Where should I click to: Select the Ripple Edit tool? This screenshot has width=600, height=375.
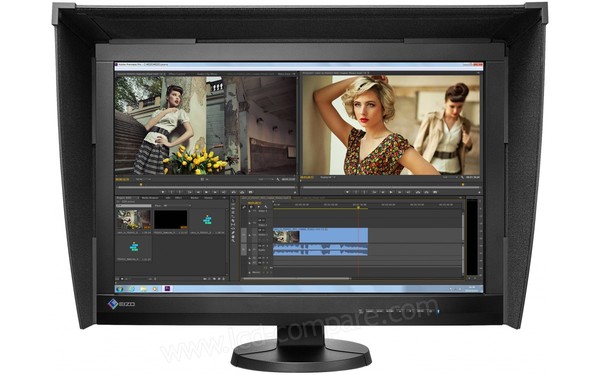pos(233,209)
